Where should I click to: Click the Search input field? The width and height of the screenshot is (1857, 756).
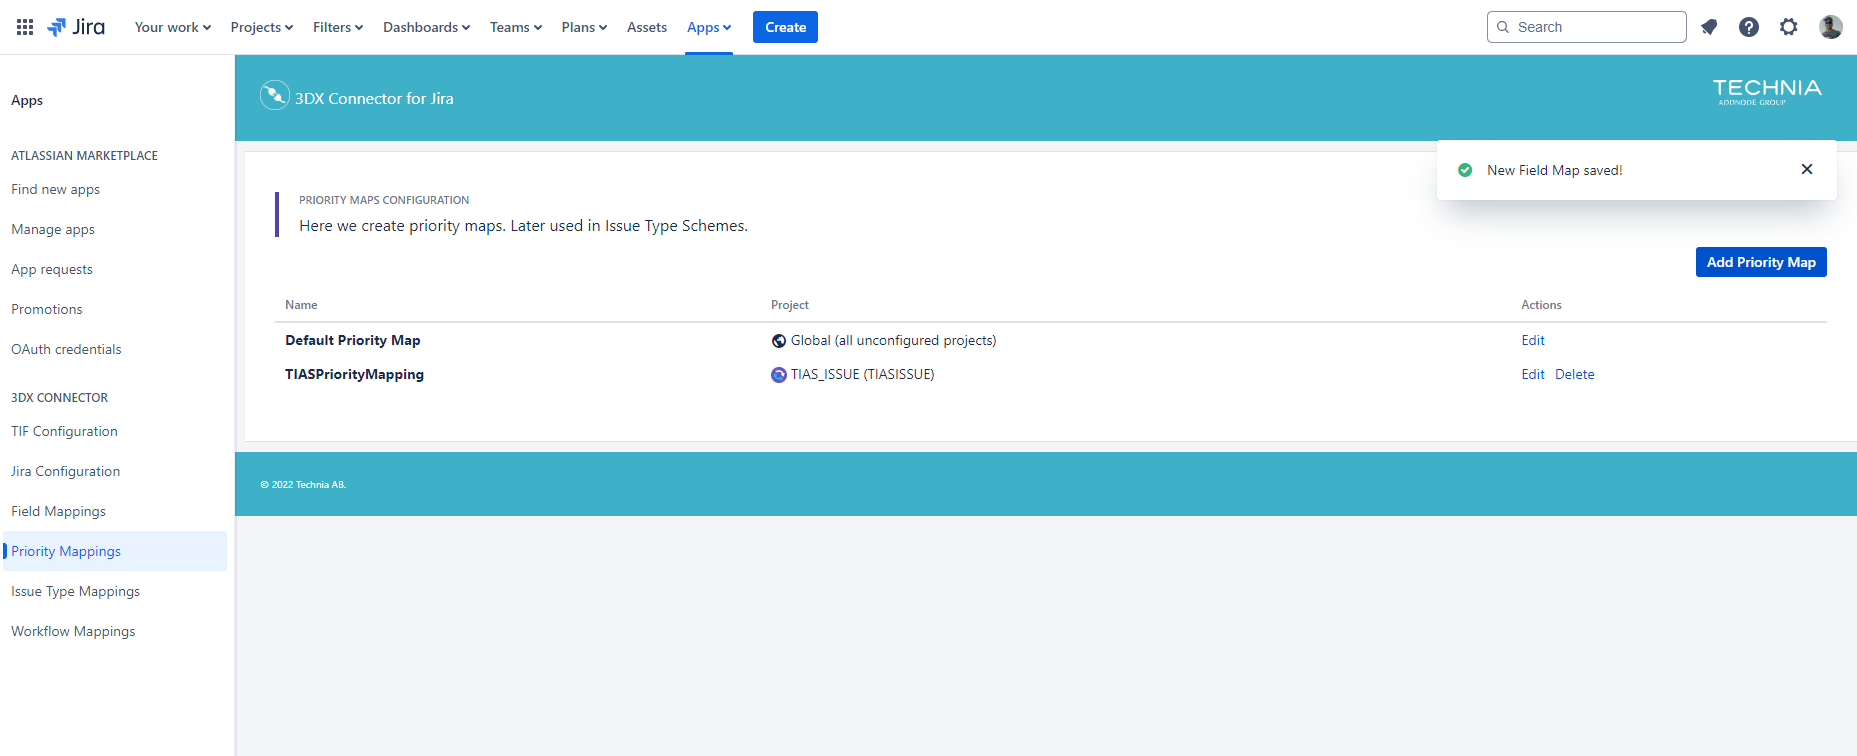pyautogui.click(x=1595, y=27)
